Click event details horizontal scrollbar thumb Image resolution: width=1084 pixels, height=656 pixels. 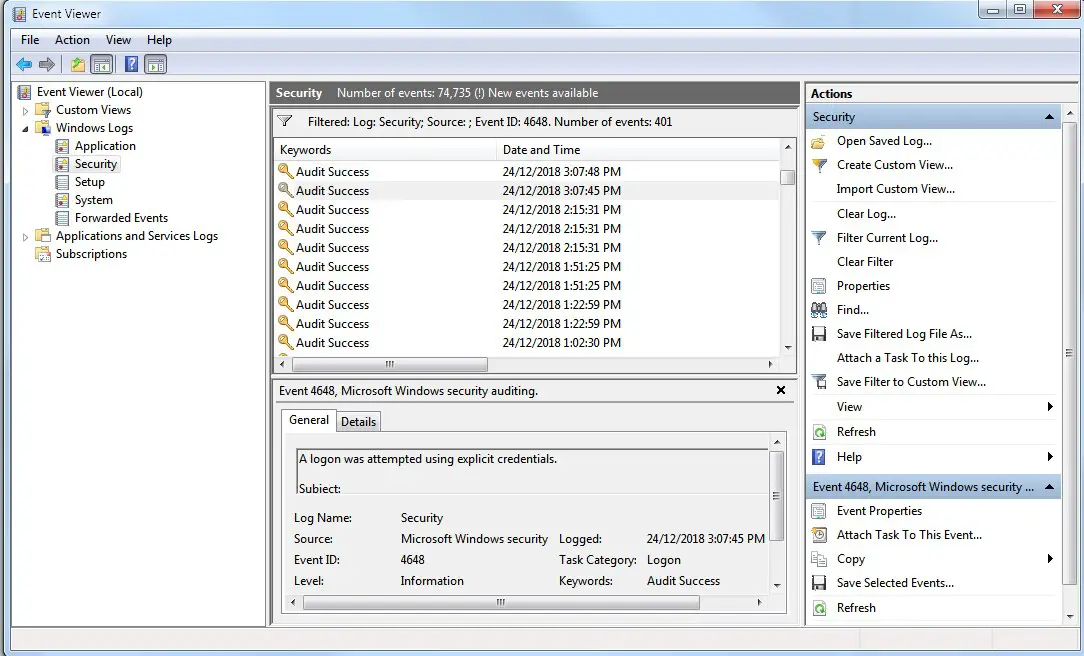point(501,603)
